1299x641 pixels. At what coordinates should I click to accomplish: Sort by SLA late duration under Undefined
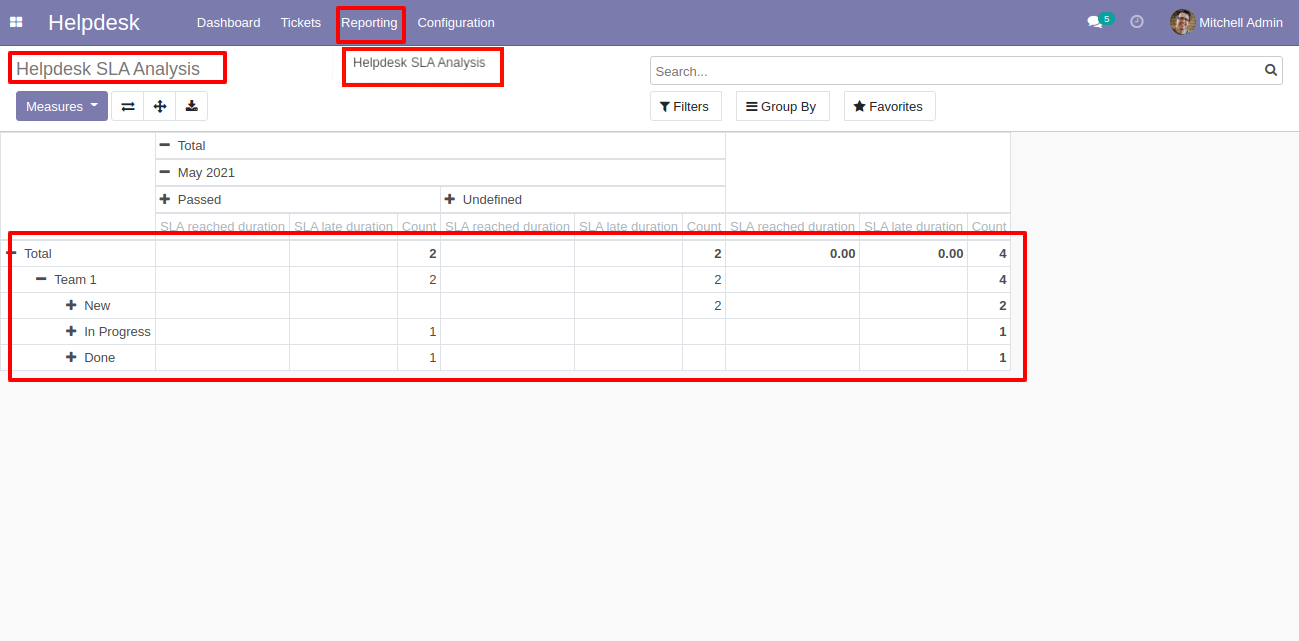point(629,227)
